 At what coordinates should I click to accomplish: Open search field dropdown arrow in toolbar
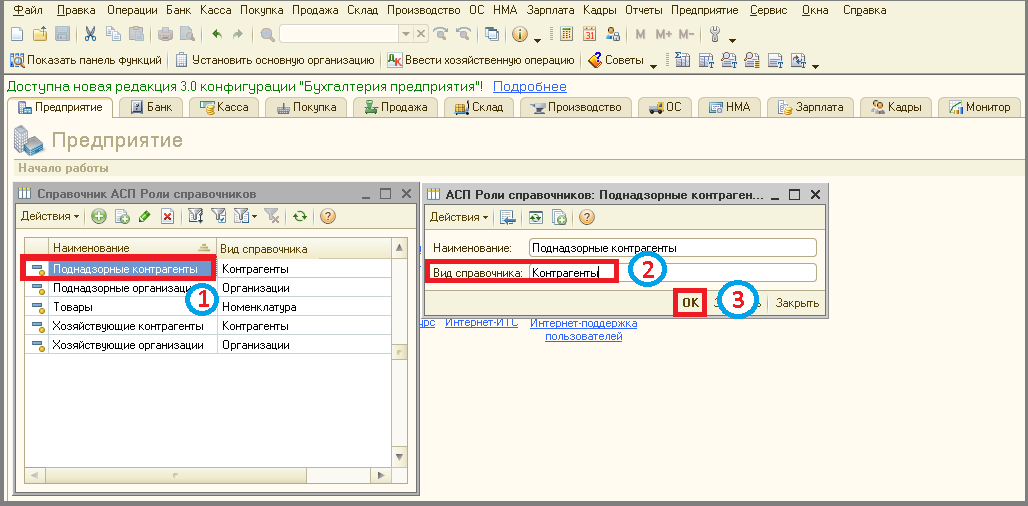[405, 34]
